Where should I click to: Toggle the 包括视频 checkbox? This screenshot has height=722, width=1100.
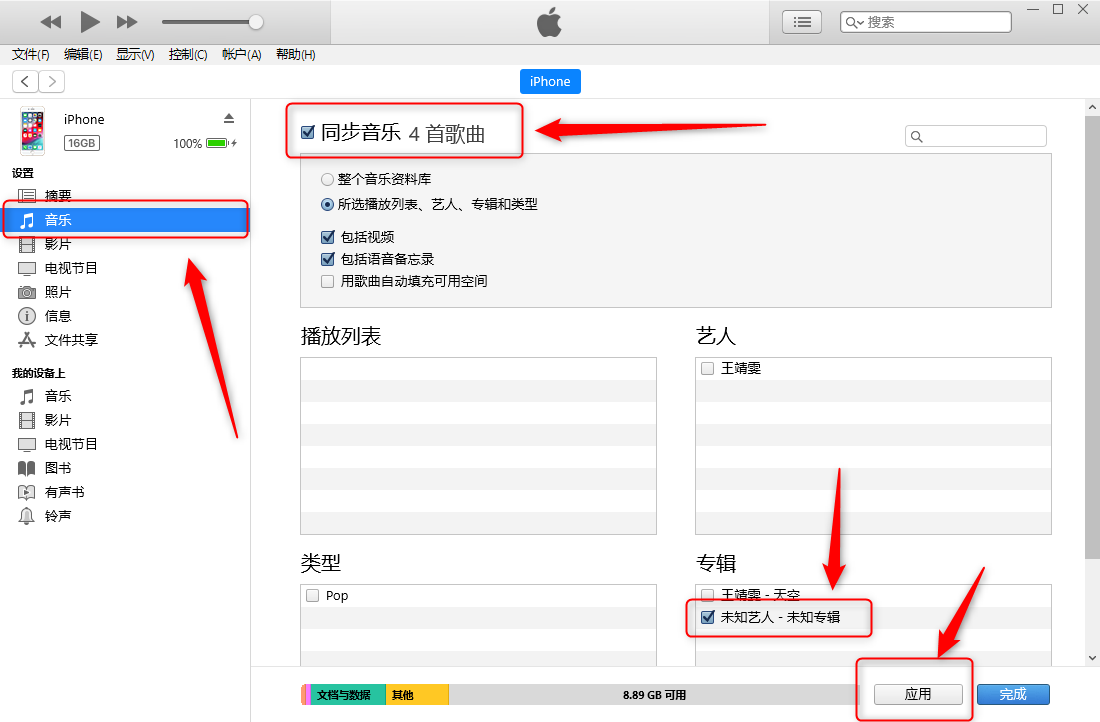[328, 237]
